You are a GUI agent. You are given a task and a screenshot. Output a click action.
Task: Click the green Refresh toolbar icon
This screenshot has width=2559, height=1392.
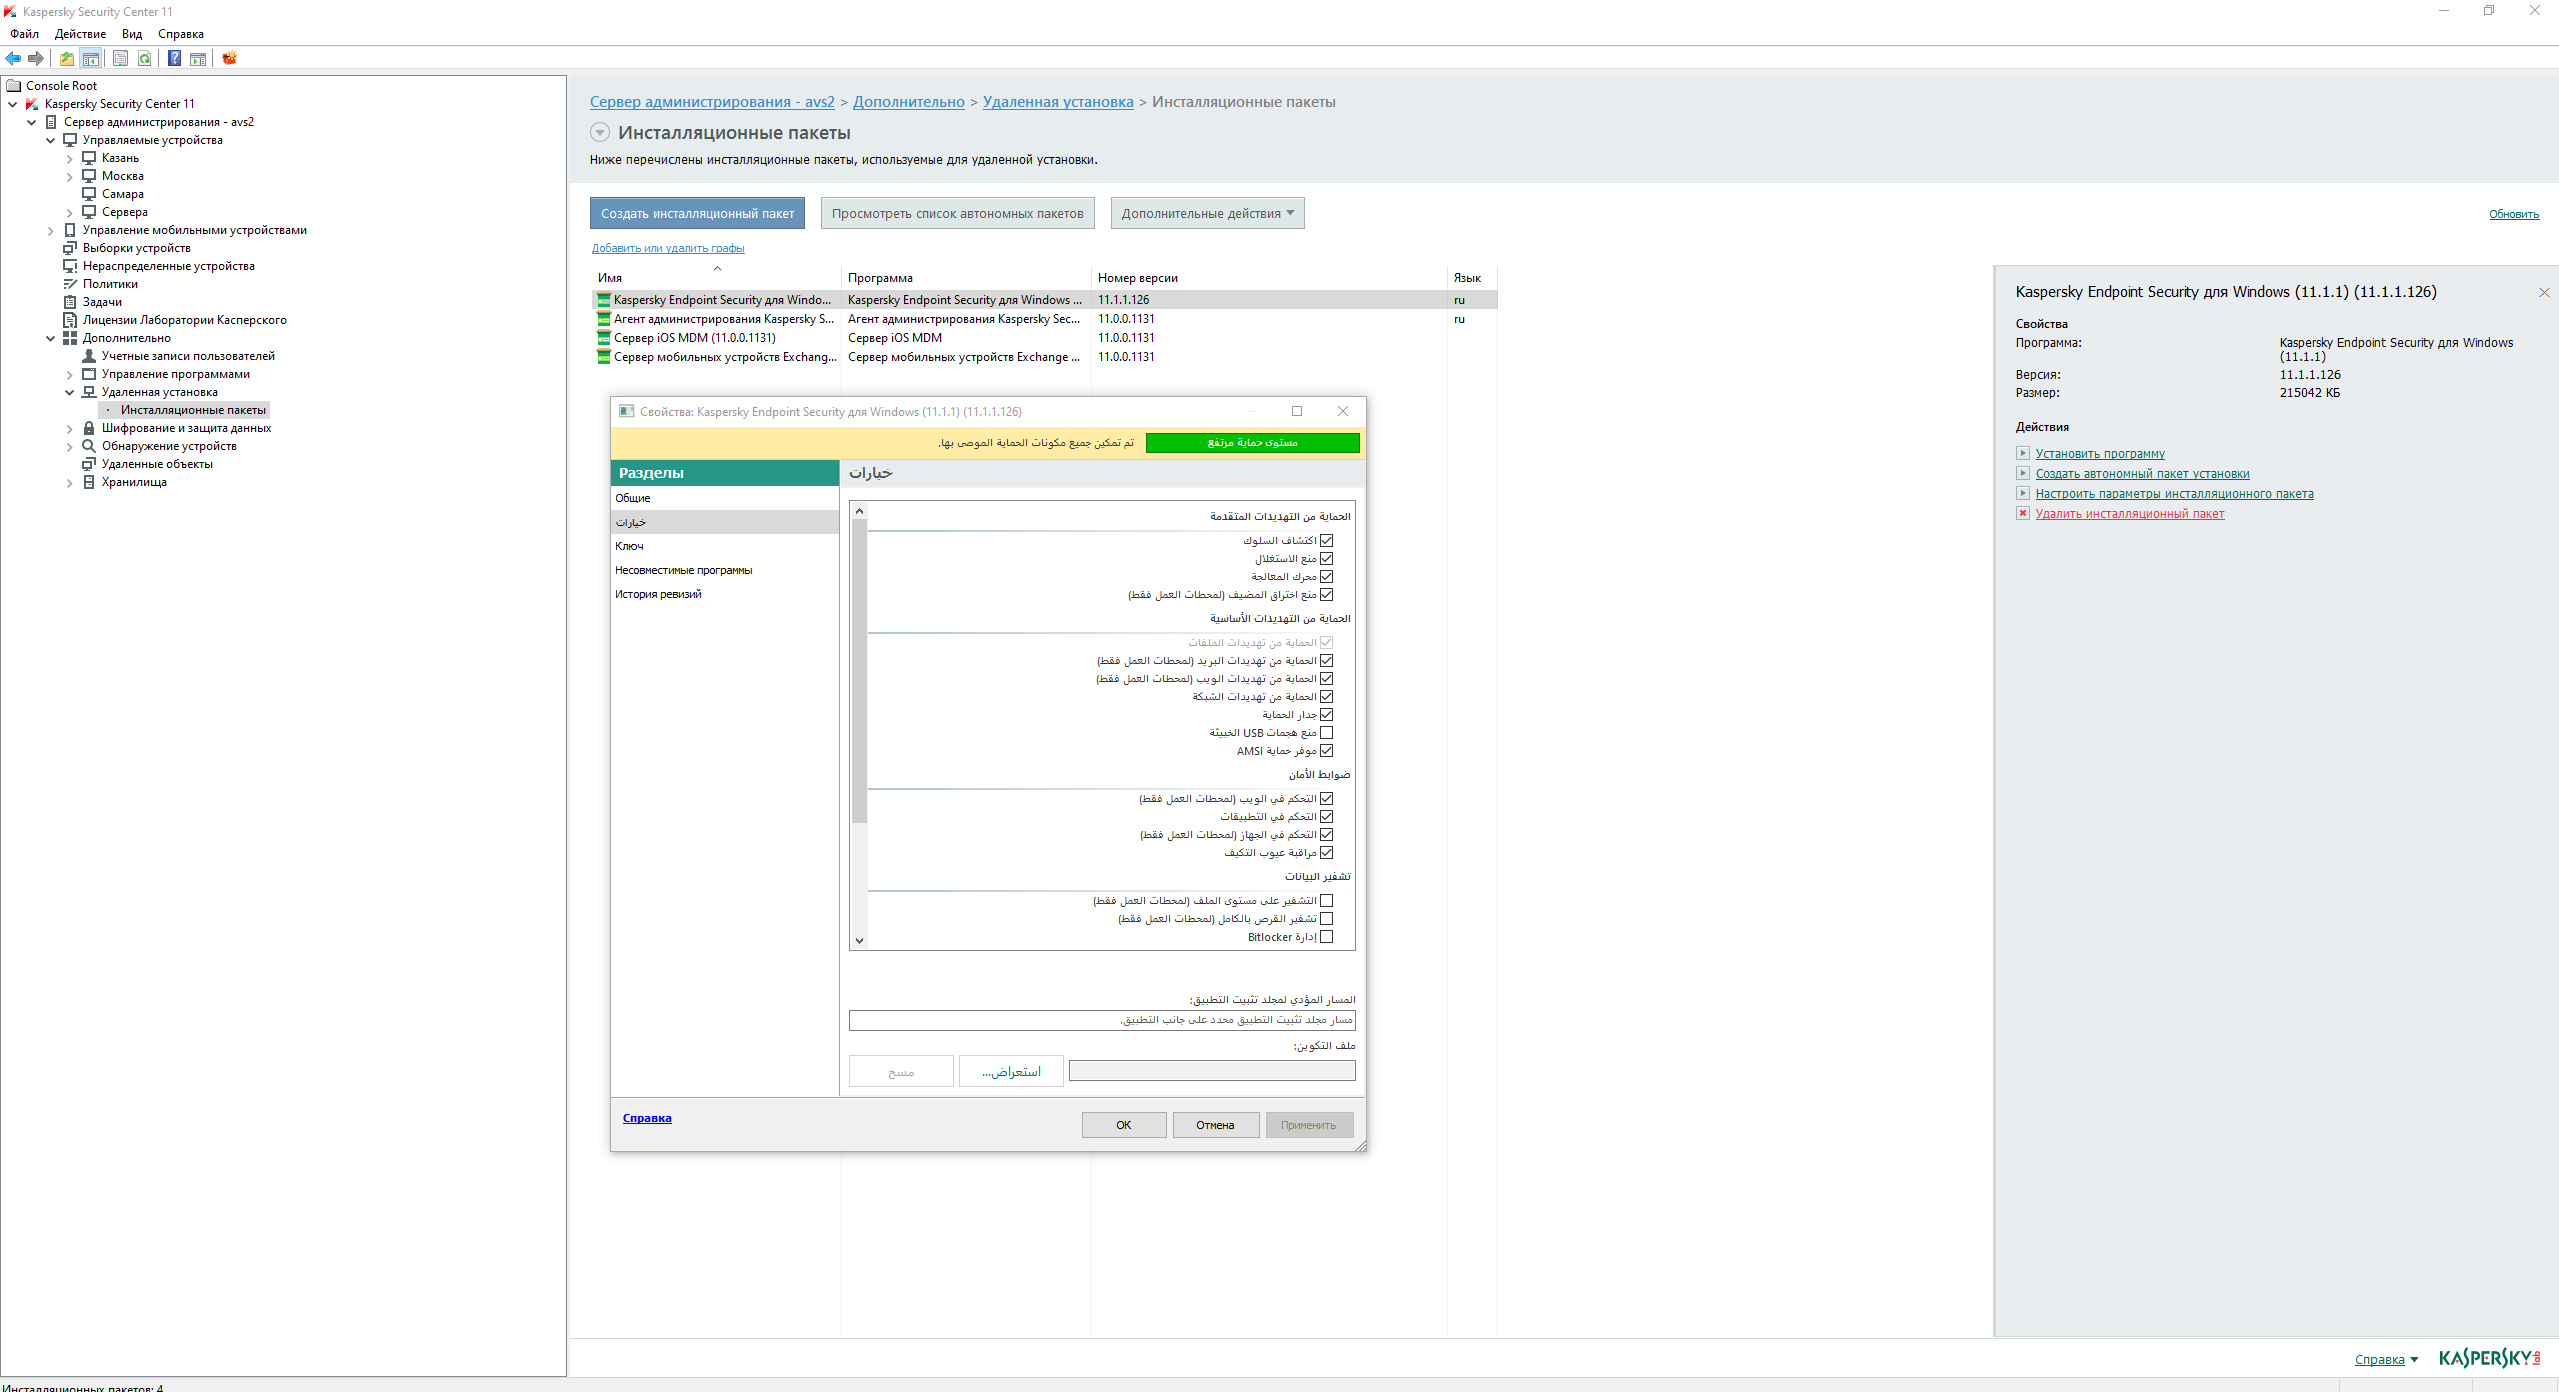[x=145, y=58]
